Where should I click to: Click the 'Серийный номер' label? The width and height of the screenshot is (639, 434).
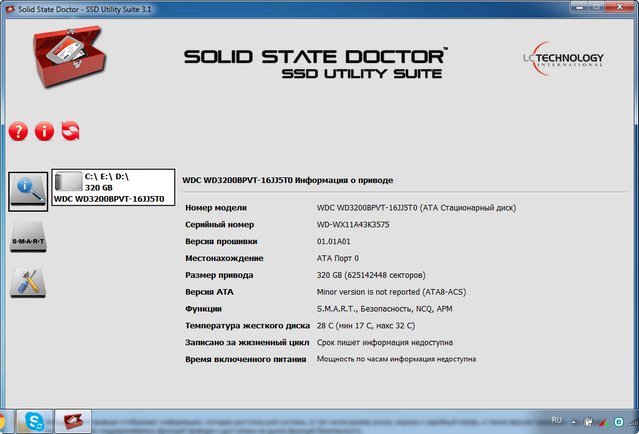219,225
